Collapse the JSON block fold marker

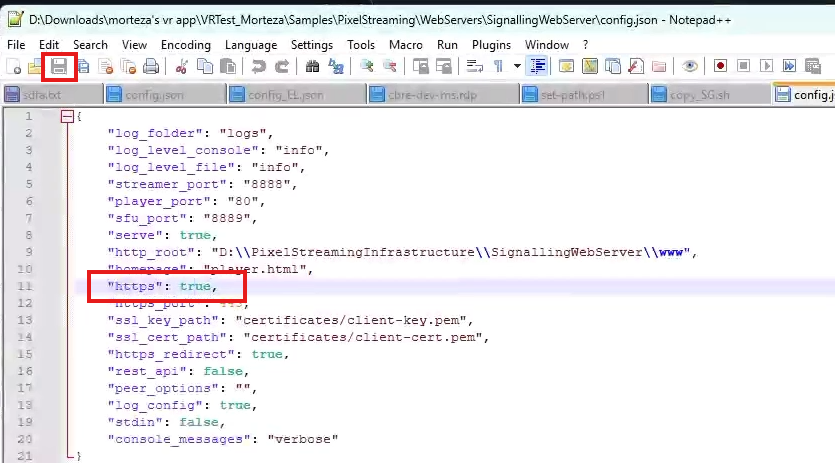68,116
